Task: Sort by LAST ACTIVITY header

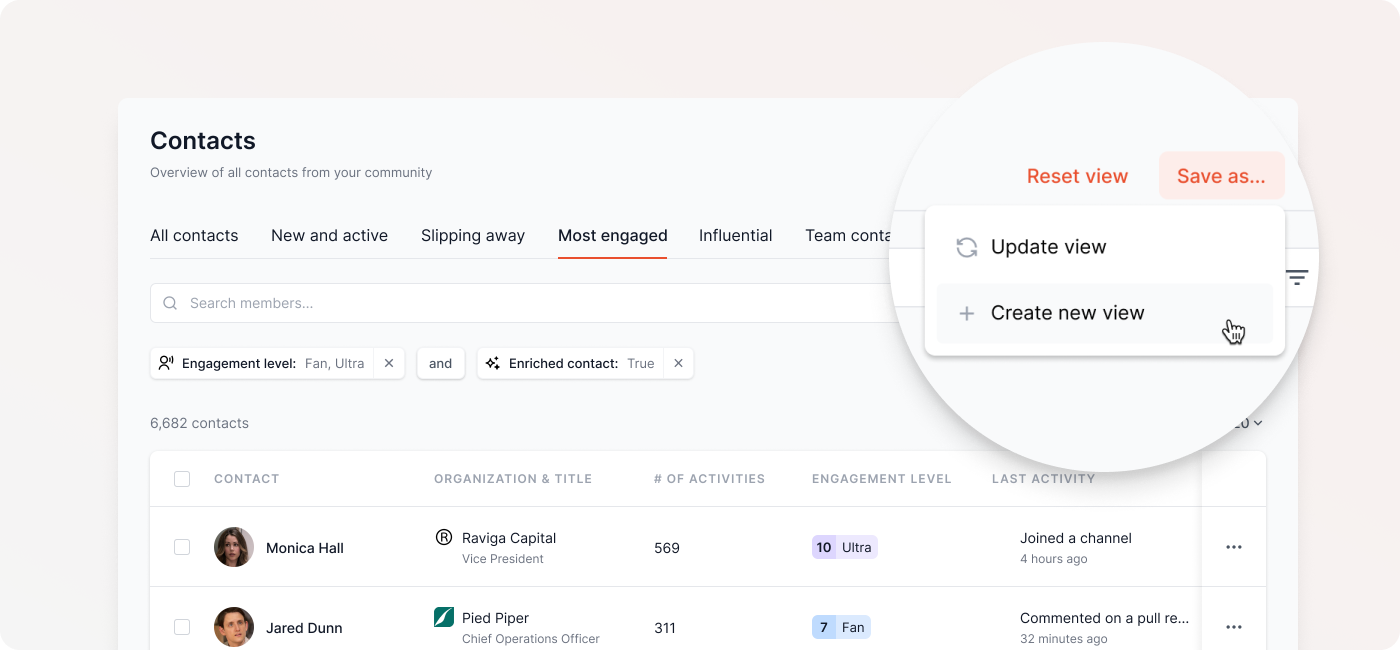Action: [x=1043, y=479]
